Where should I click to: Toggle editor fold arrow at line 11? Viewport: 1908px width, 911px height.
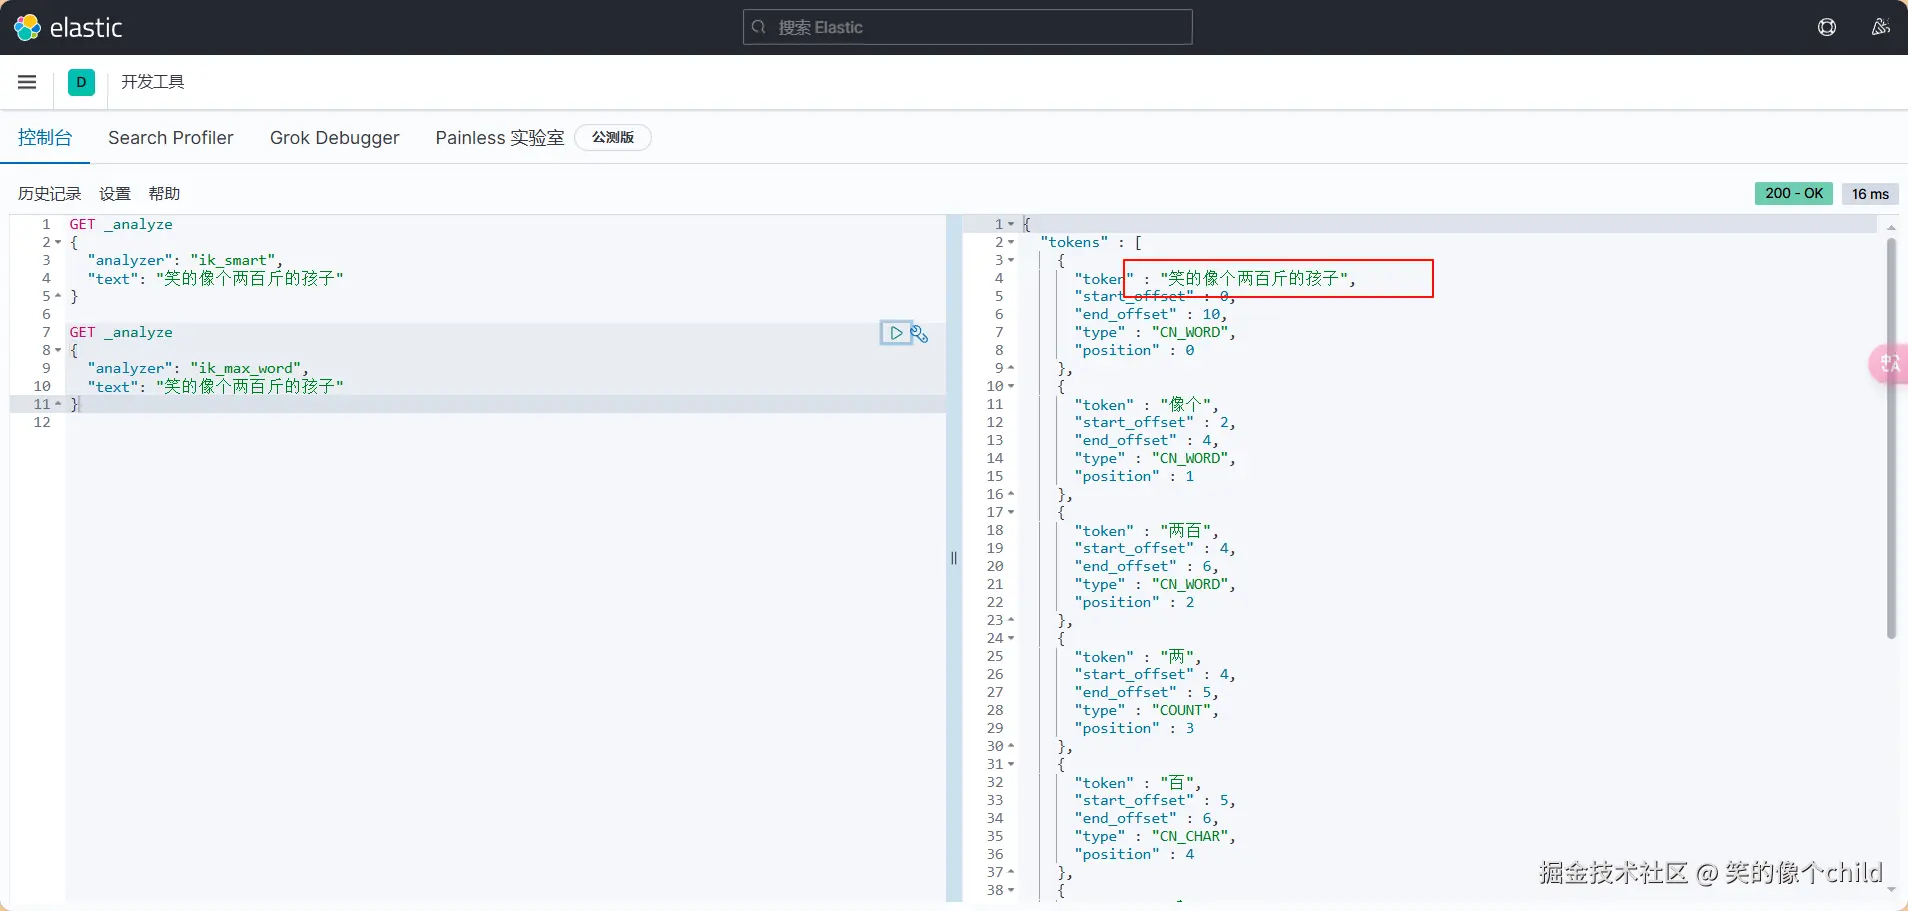(x=58, y=405)
